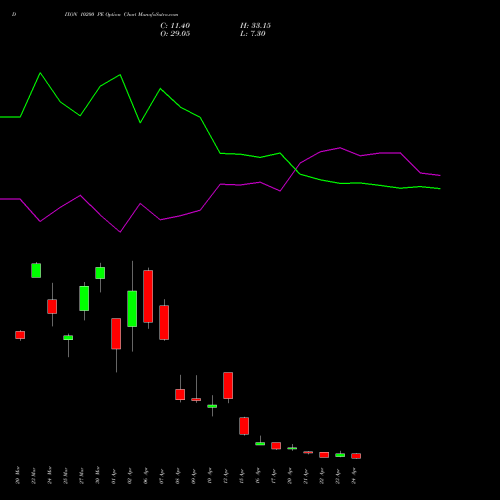The image size is (500, 500).
Task: Click the low value L: 7.30
Action: pyautogui.click(x=253, y=34)
